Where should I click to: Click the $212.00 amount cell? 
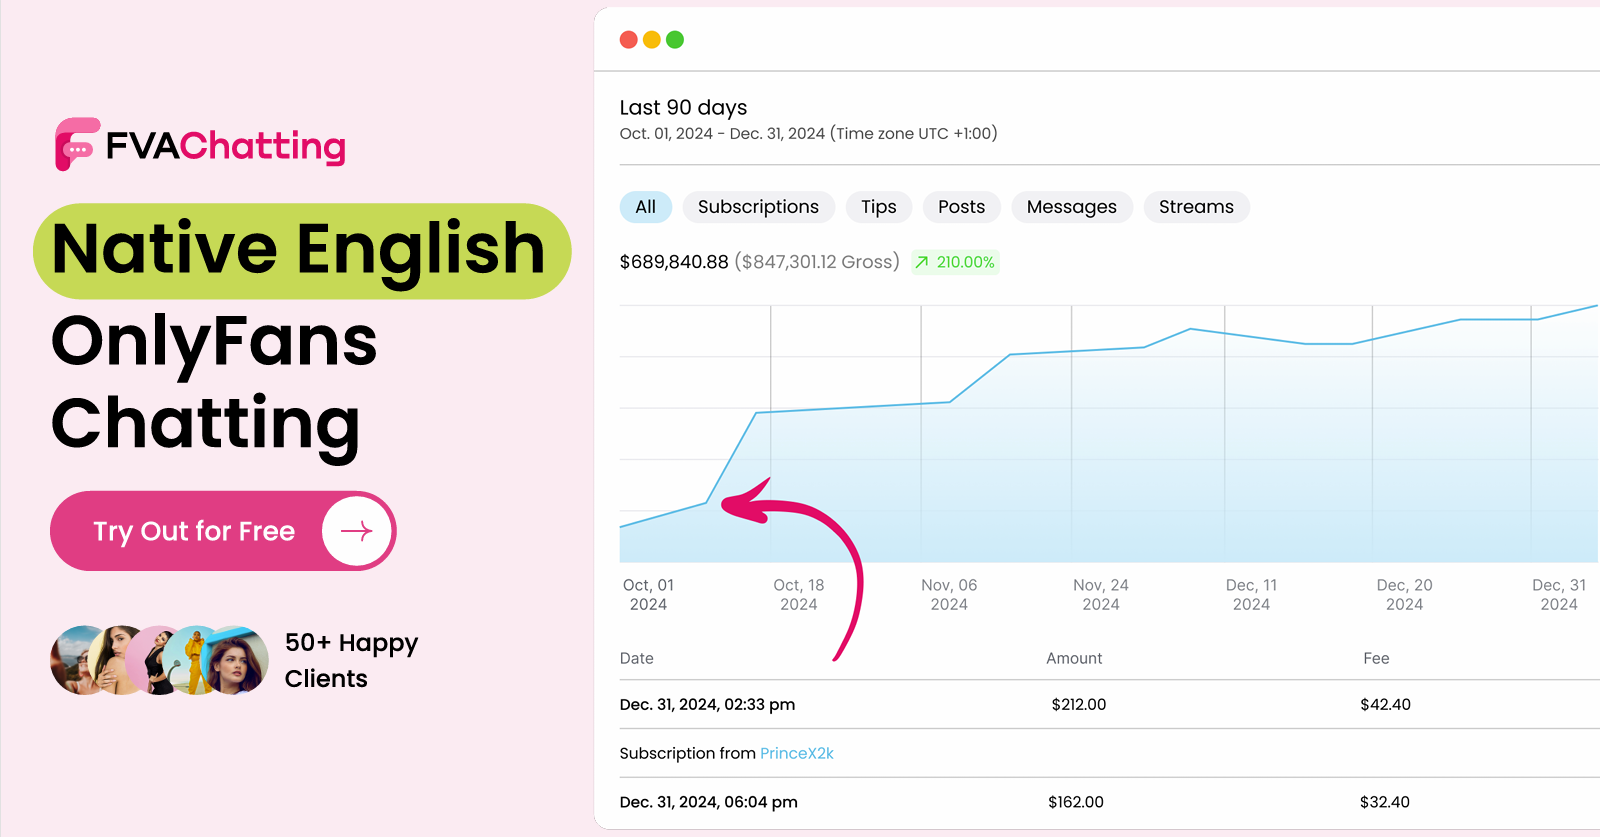(x=1078, y=704)
